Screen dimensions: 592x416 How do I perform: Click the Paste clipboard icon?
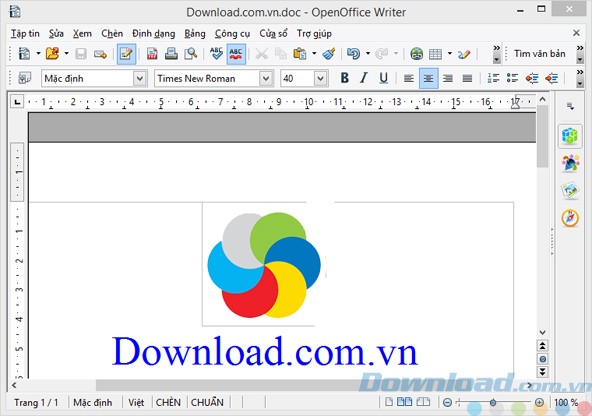click(x=300, y=54)
